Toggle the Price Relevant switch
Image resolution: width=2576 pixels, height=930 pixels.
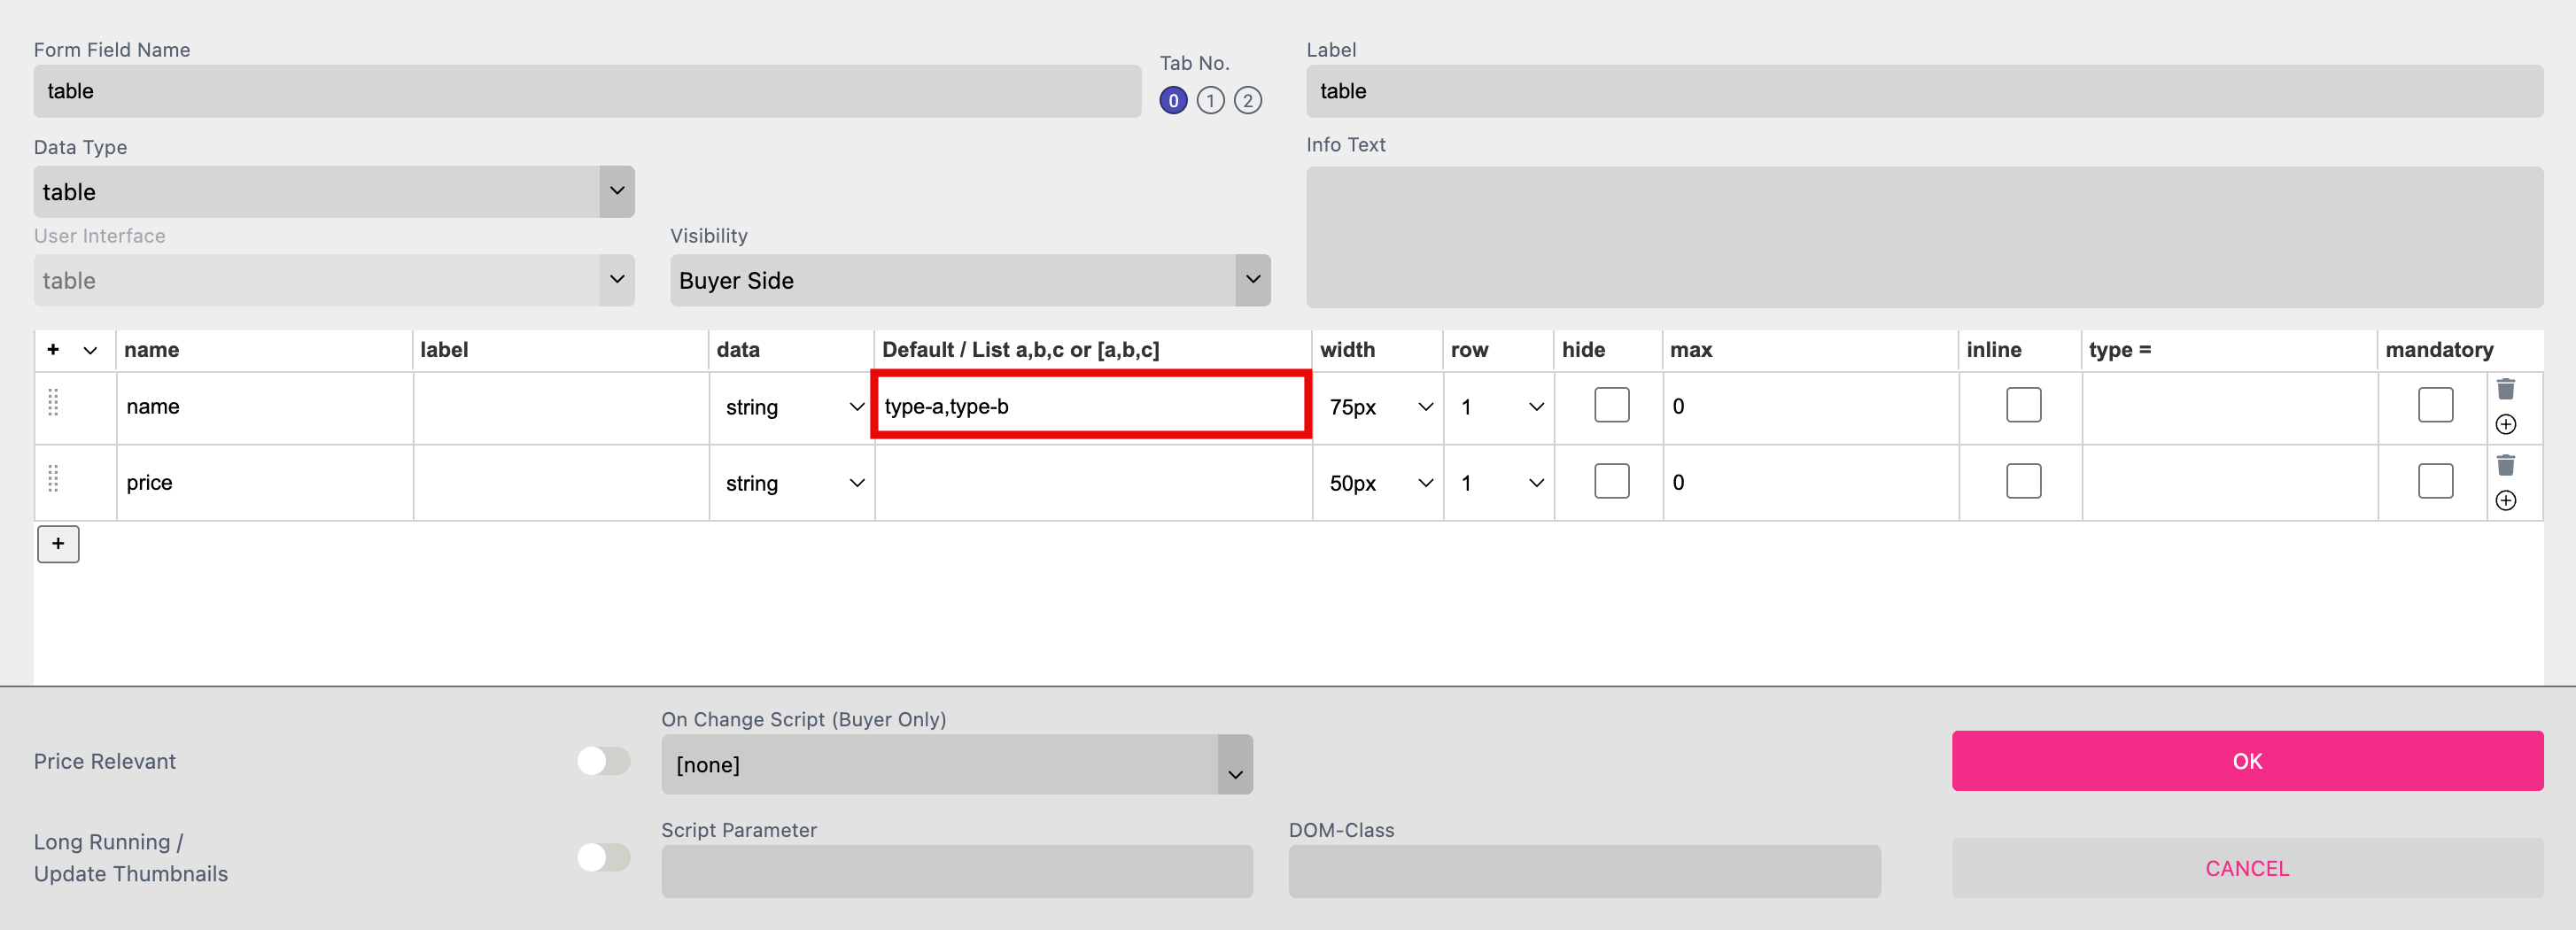(x=603, y=761)
